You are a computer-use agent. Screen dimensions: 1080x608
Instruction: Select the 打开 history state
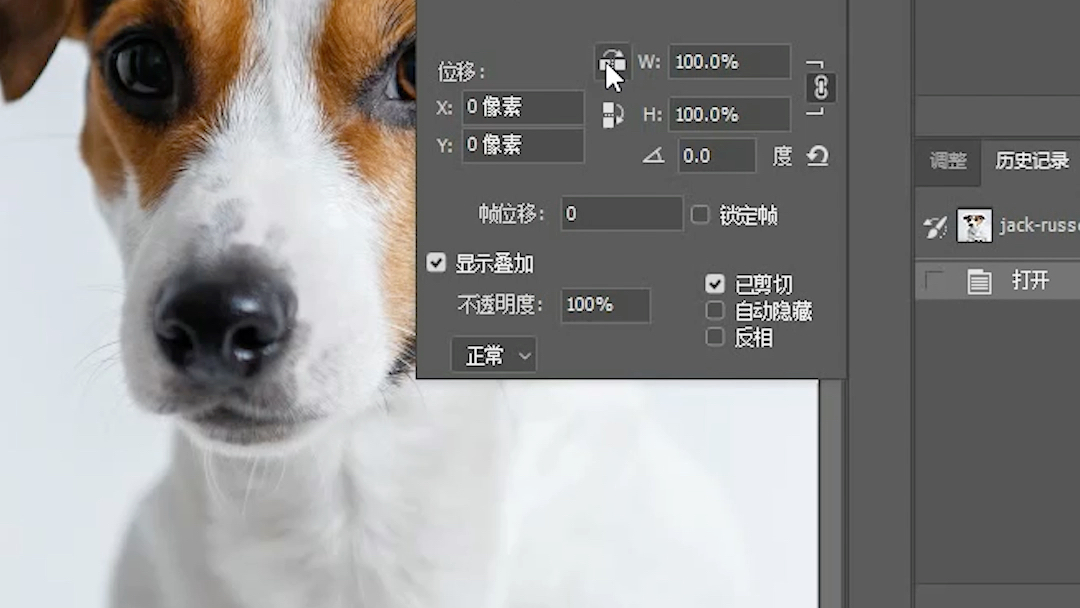(x=1030, y=281)
